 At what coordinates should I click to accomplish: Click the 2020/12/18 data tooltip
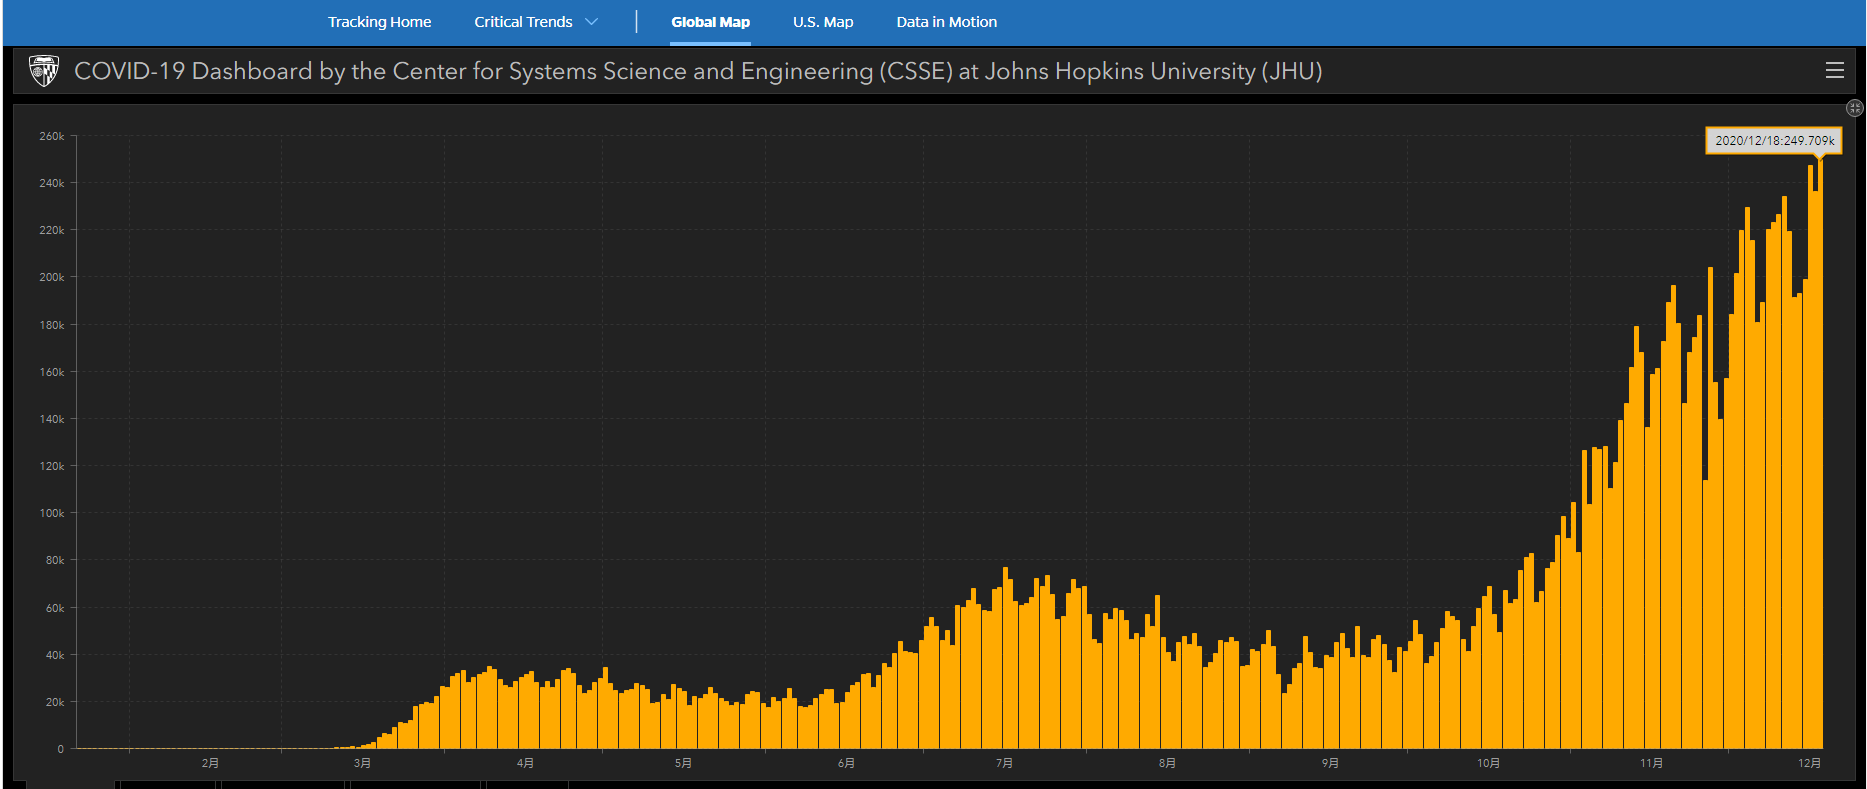[x=1773, y=140]
